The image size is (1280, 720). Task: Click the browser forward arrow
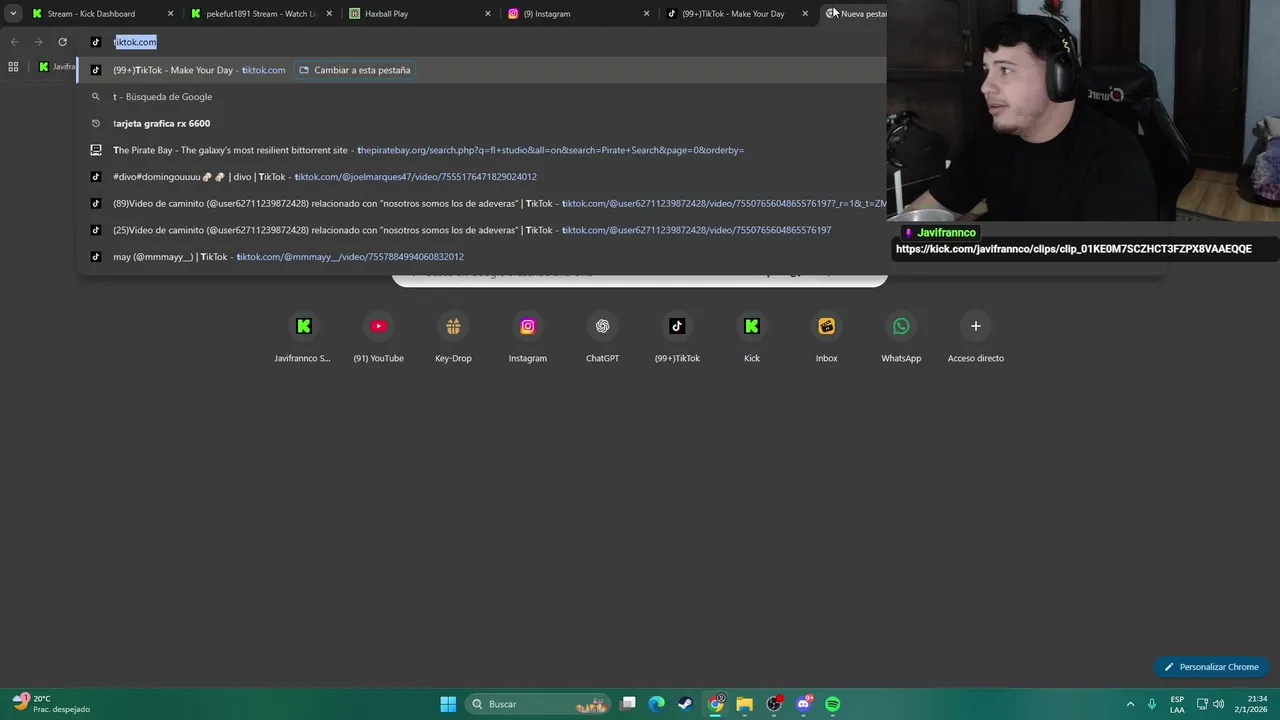tap(38, 42)
